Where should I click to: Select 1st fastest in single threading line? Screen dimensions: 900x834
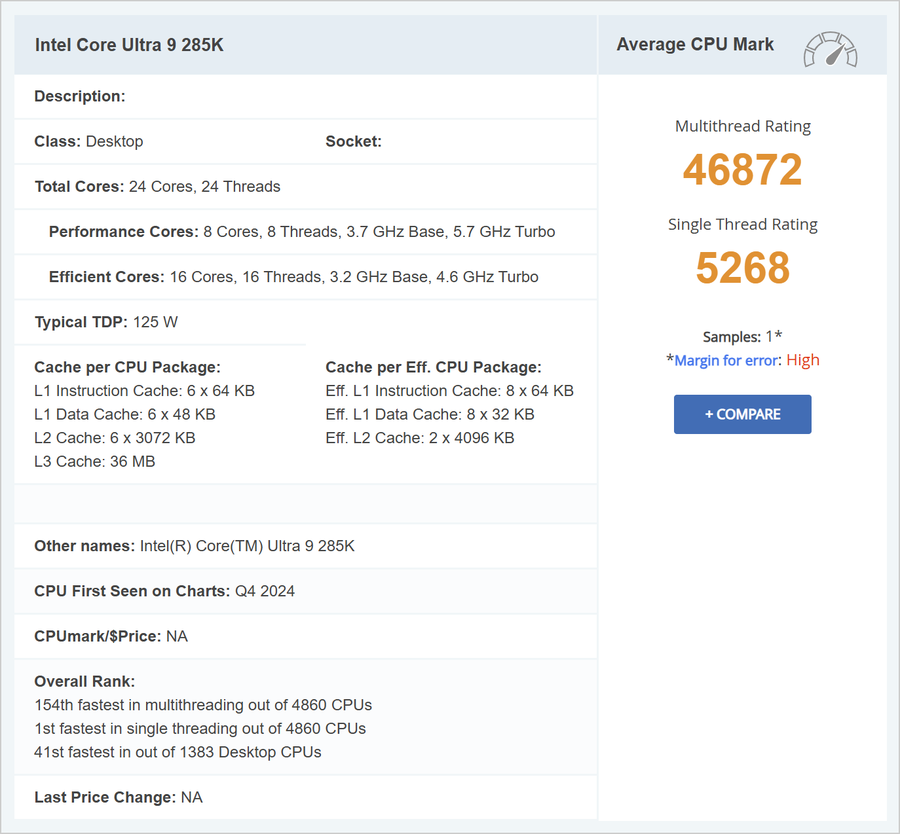[x=200, y=728]
